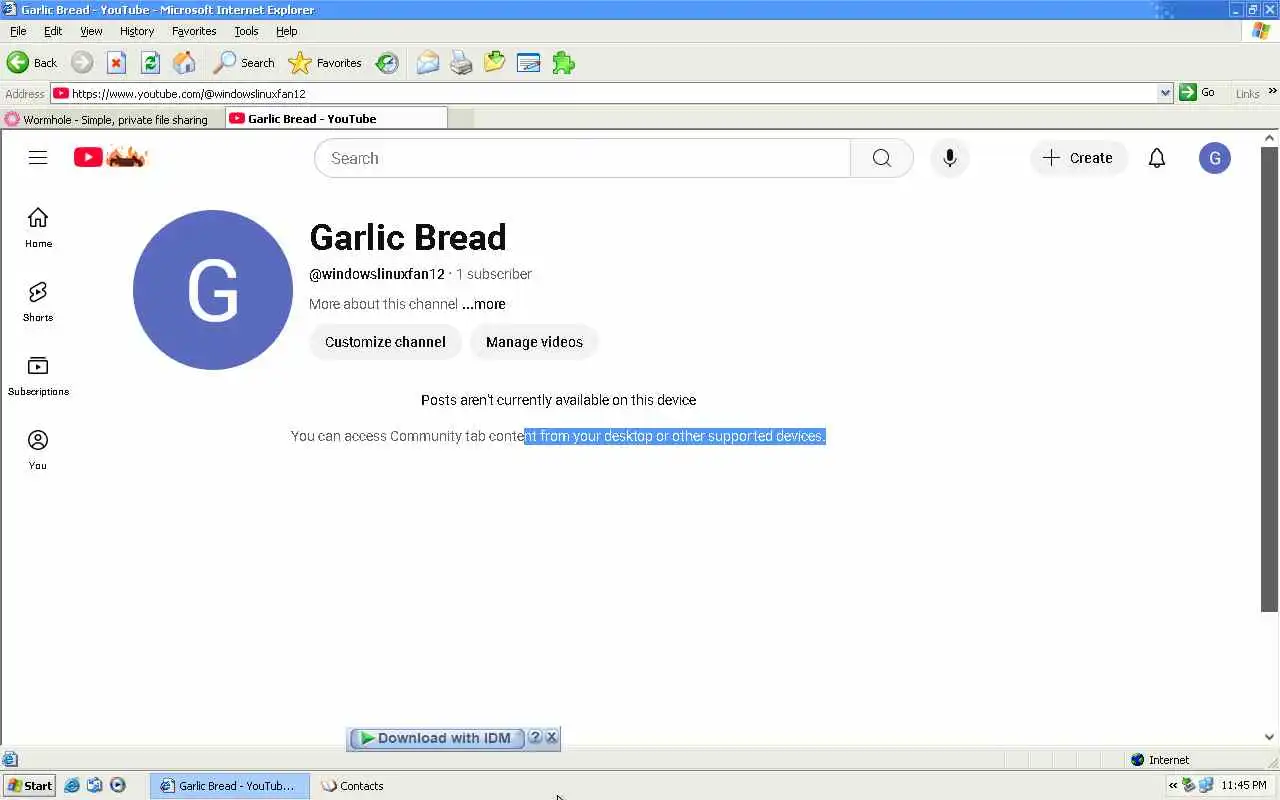
Task: Expand the Address bar dropdown arrow
Action: (1165, 93)
